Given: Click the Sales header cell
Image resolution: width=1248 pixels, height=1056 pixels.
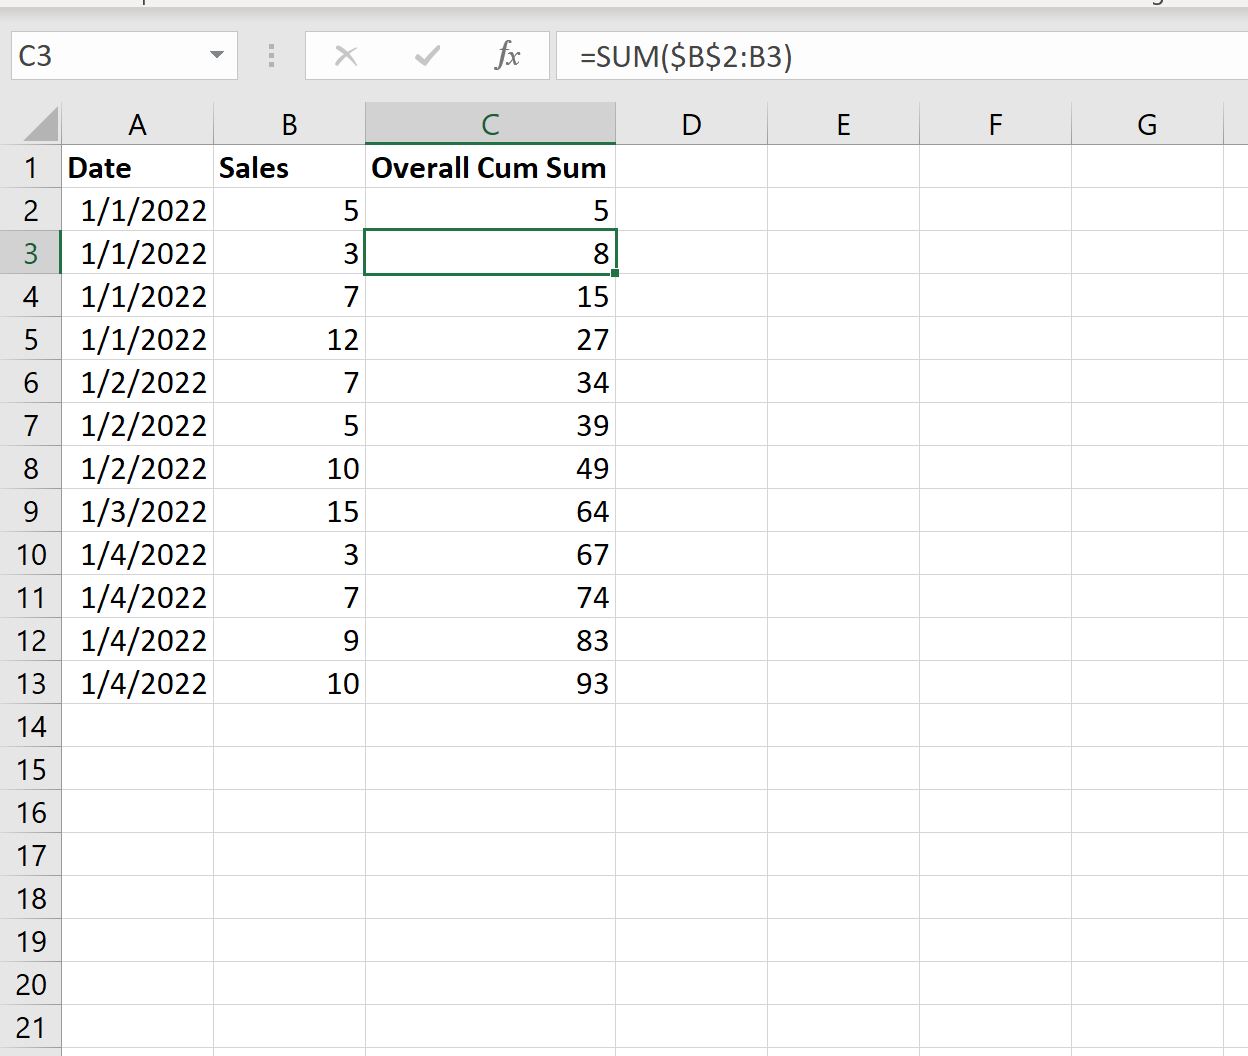Looking at the screenshot, I should [x=289, y=167].
